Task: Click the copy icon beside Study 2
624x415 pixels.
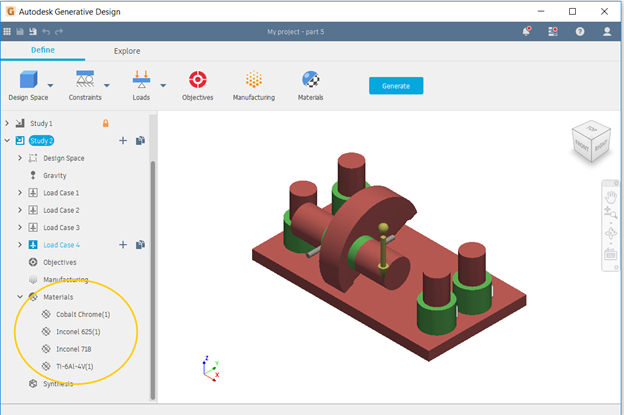Action: click(140, 140)
